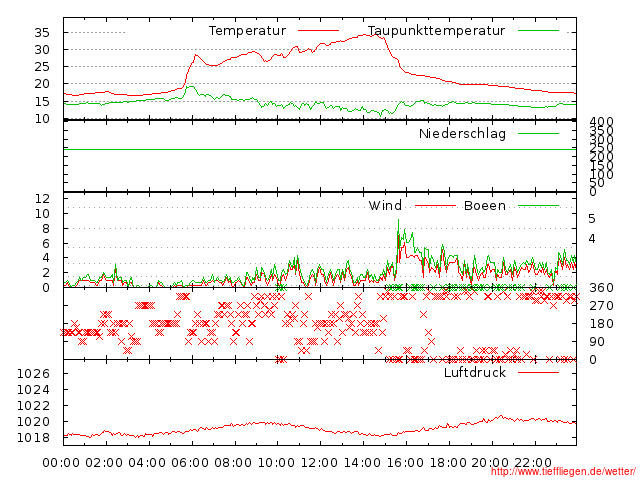Click the 1018 pressure axis value
The image size is (640, 480).
(x=33, y=438)
